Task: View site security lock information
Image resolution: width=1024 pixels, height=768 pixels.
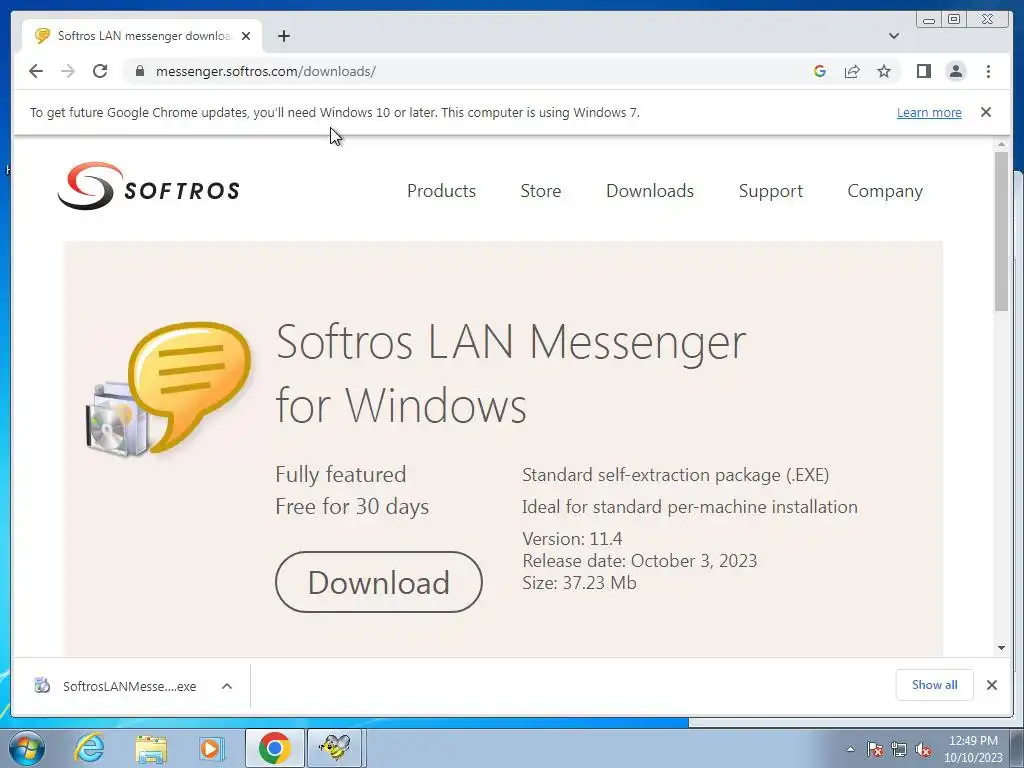Action: 139,71
